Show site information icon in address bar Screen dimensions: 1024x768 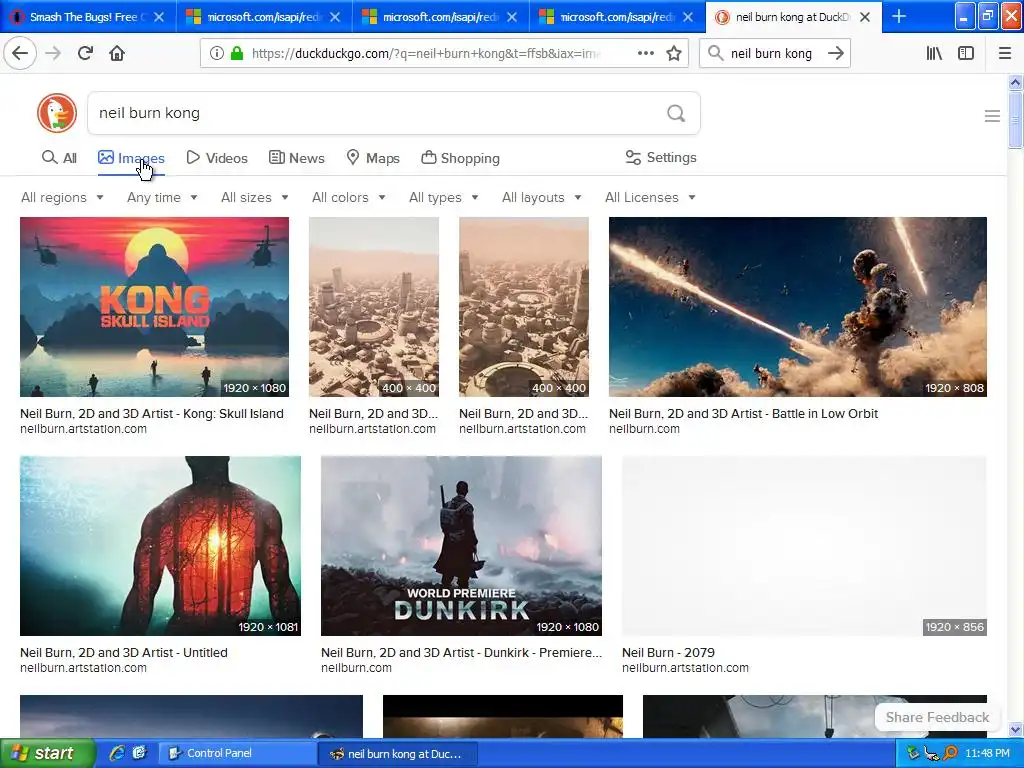(216, 54)
